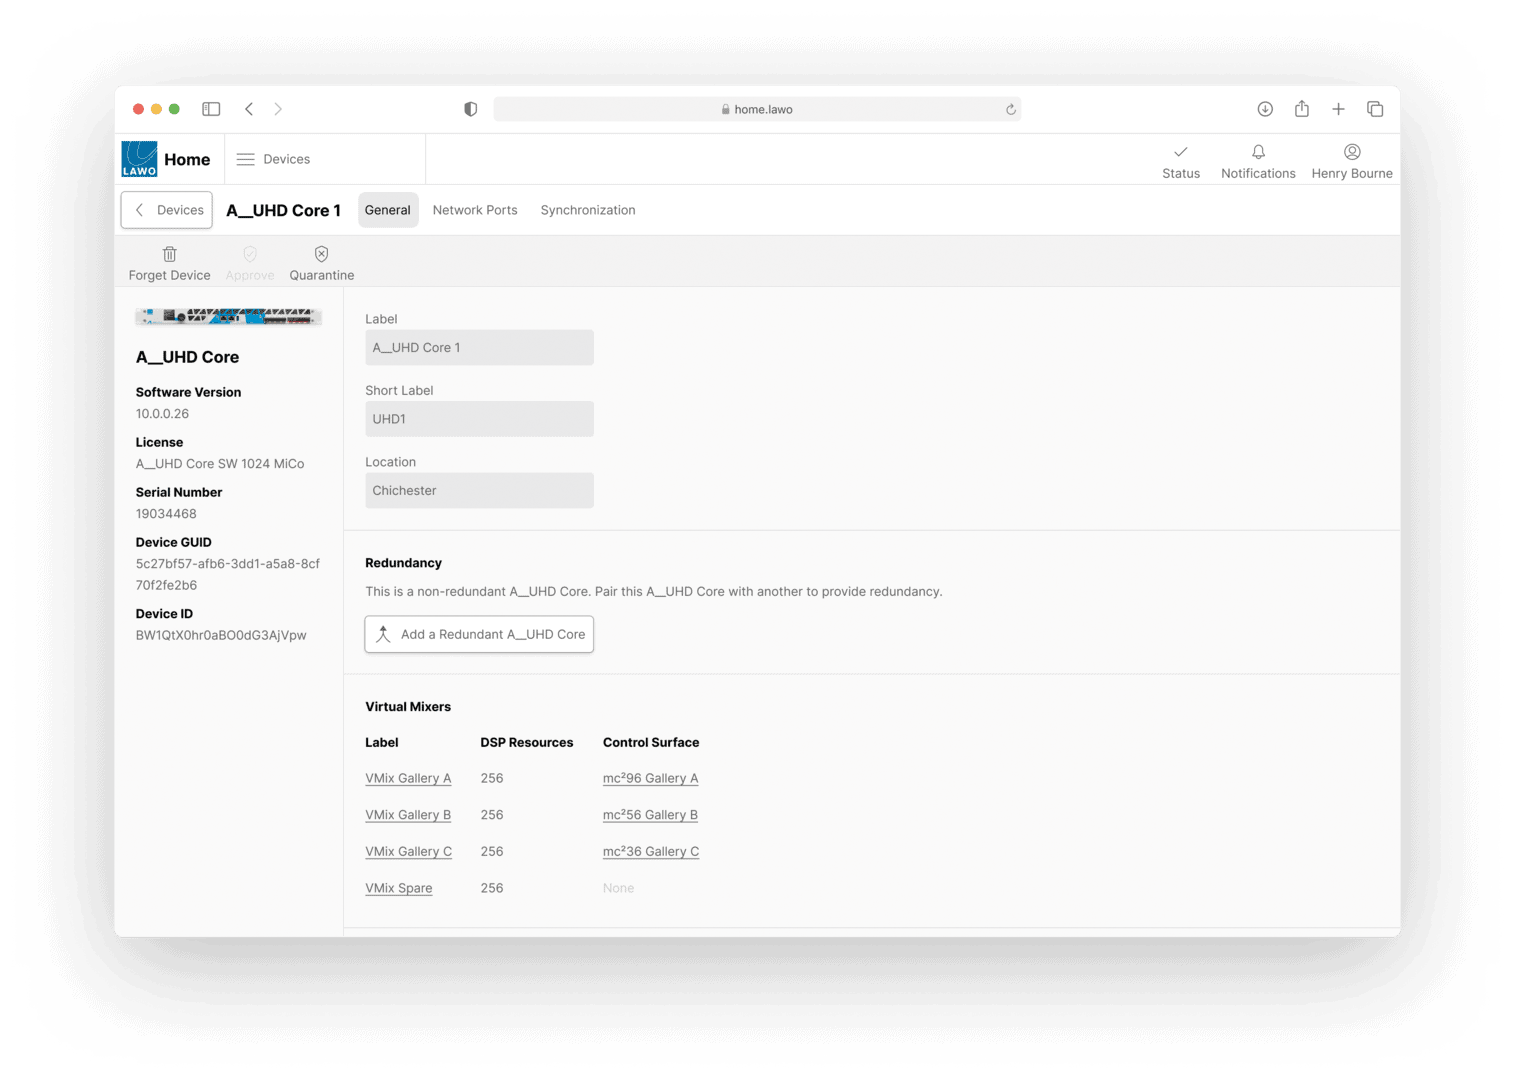This screenshot has width=1515, height=1080.
Task: Click the Safari back arrow
Action: (249, 109)
